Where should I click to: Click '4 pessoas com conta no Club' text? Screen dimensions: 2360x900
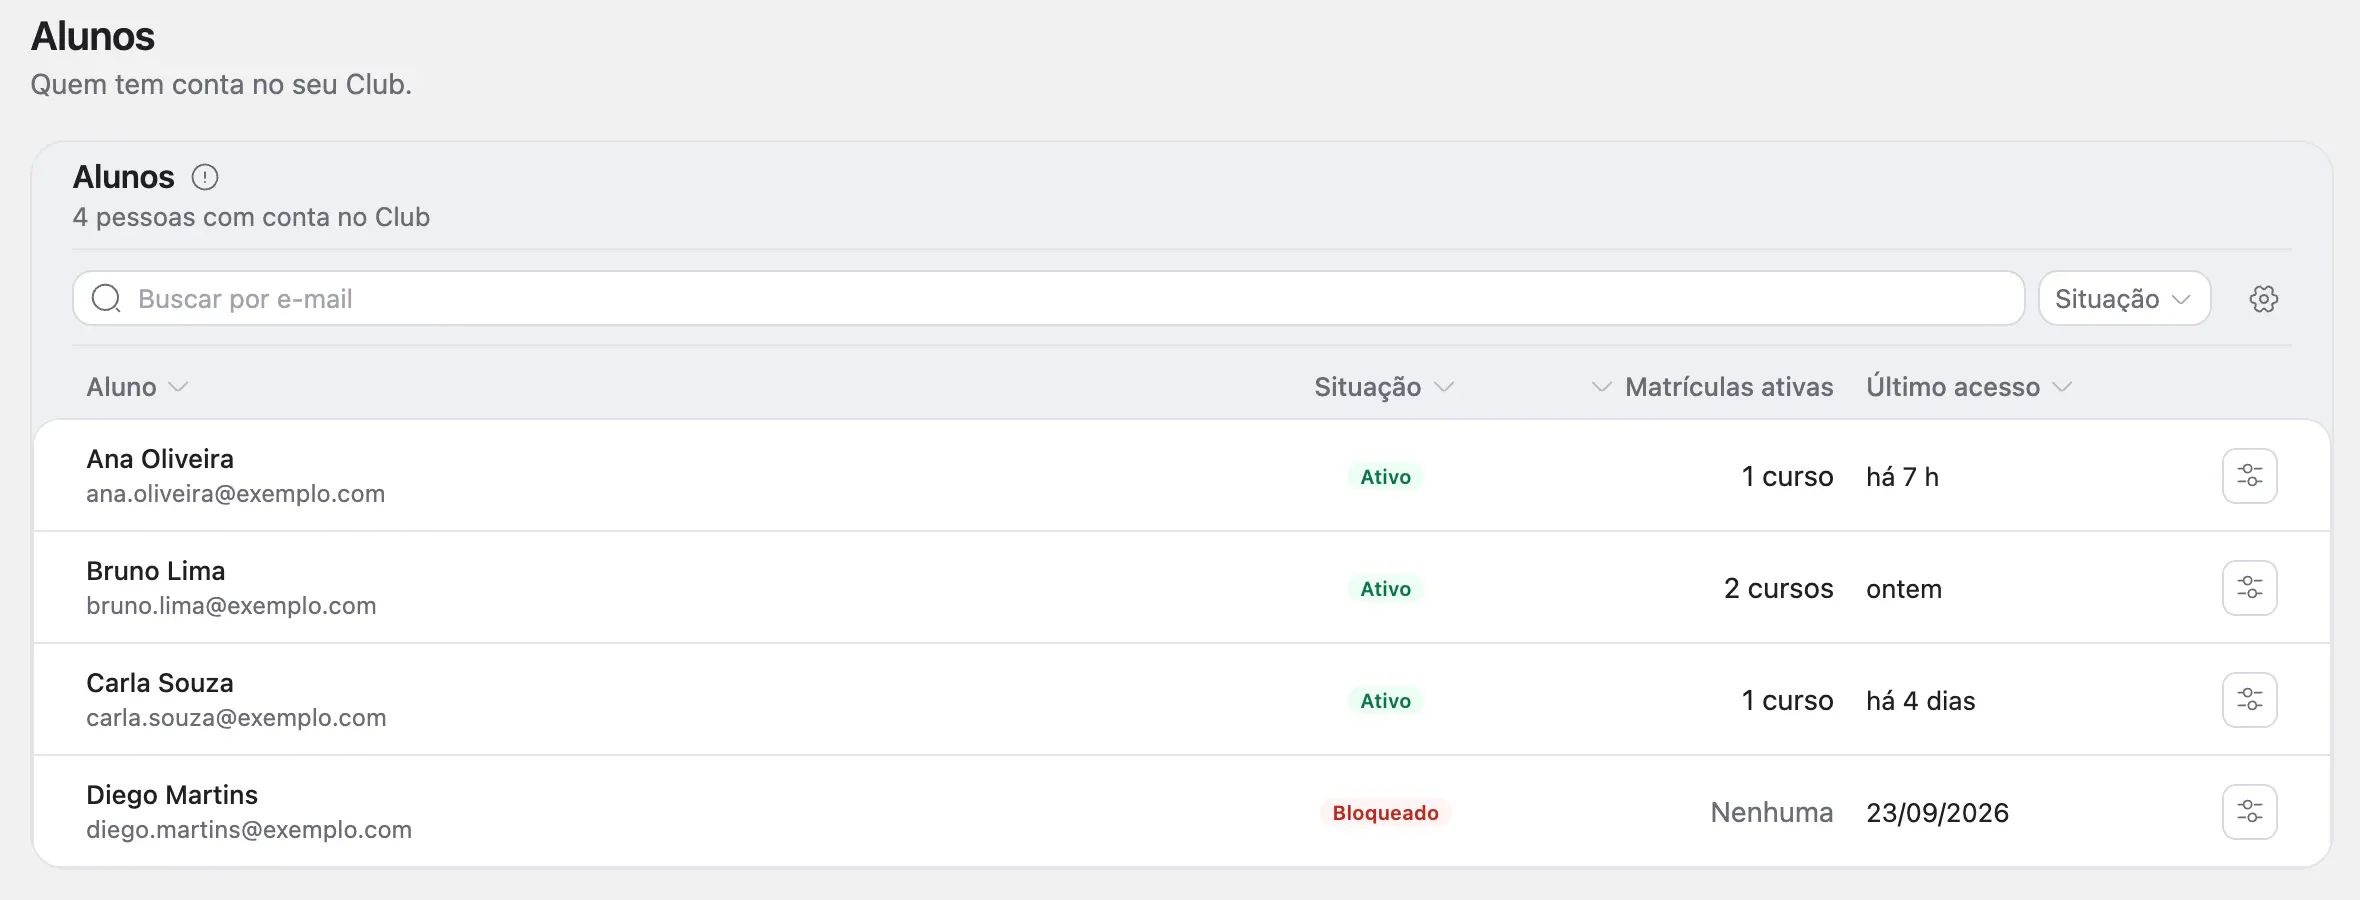click(251, 217)
